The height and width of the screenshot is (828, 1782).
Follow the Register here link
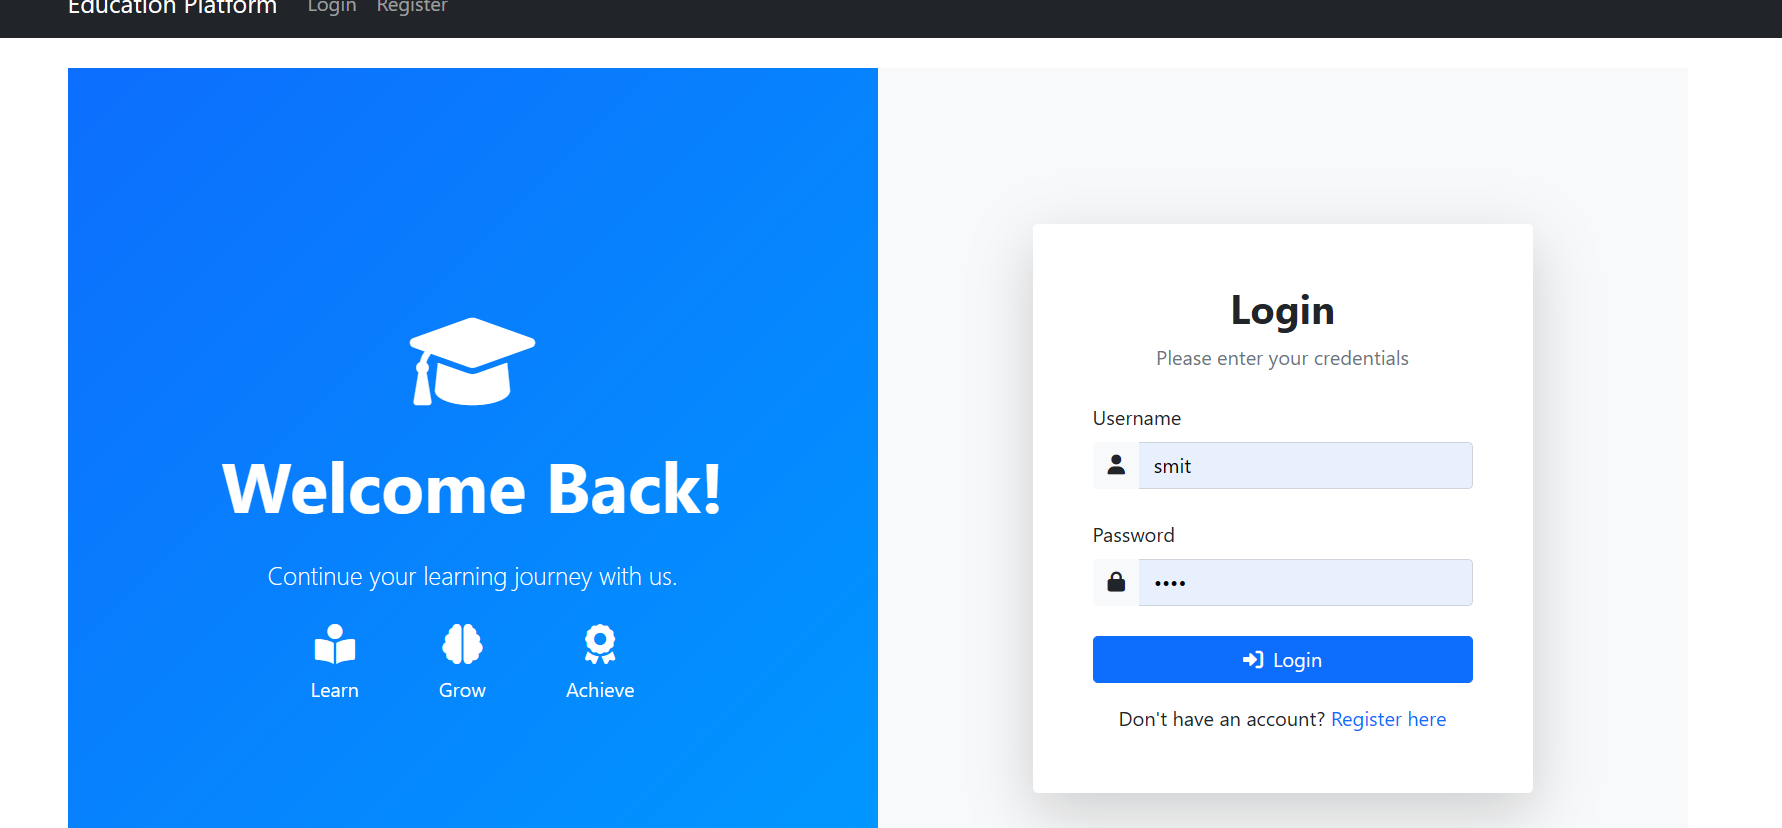(x=1388, y=719)
